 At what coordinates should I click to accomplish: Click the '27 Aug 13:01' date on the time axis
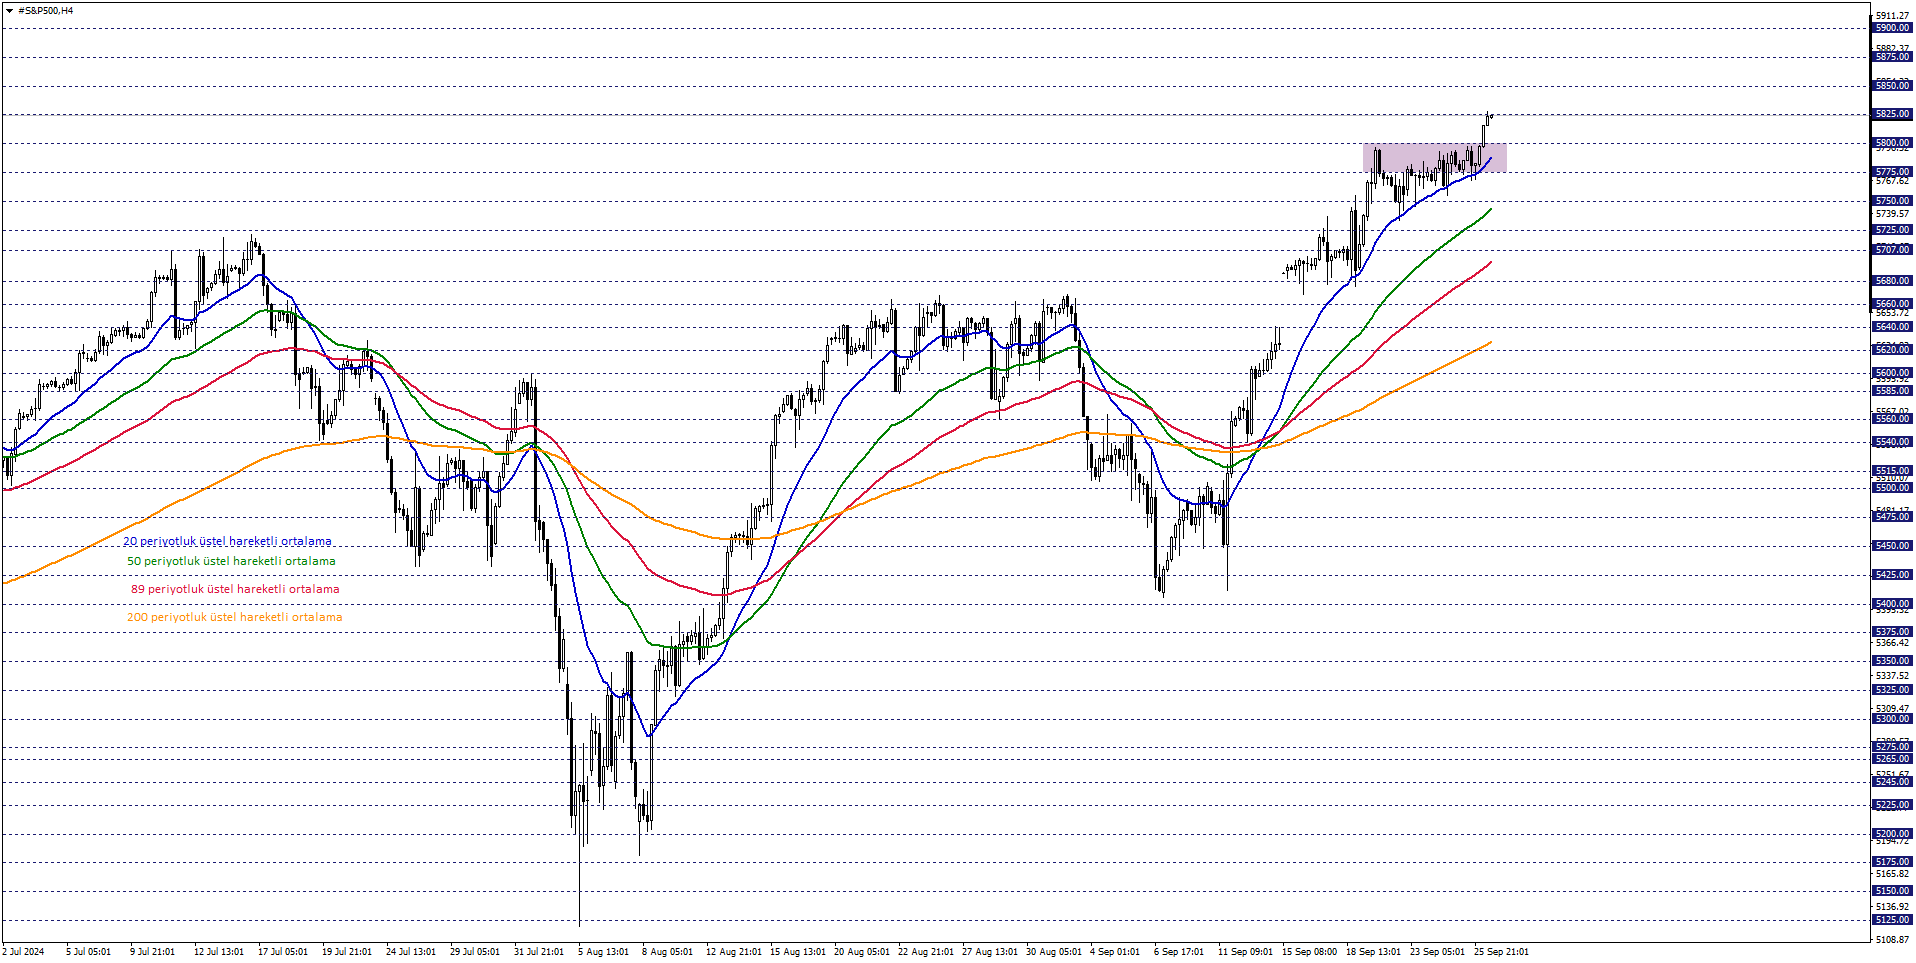[x=989, y=952]
